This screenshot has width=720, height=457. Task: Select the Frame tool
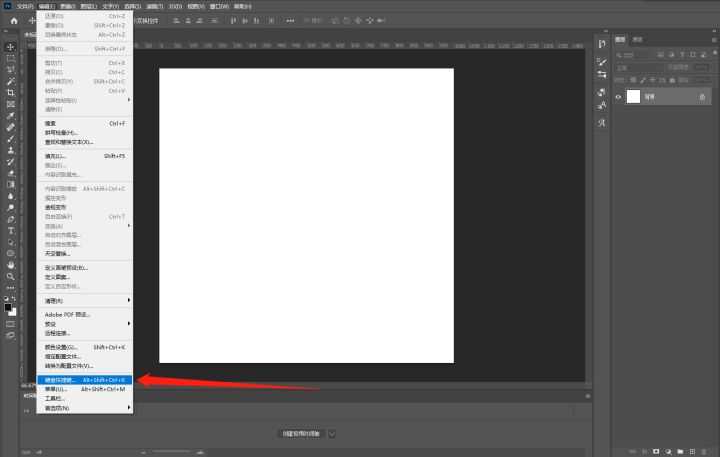pyautogui.click(x=11, y=104)
